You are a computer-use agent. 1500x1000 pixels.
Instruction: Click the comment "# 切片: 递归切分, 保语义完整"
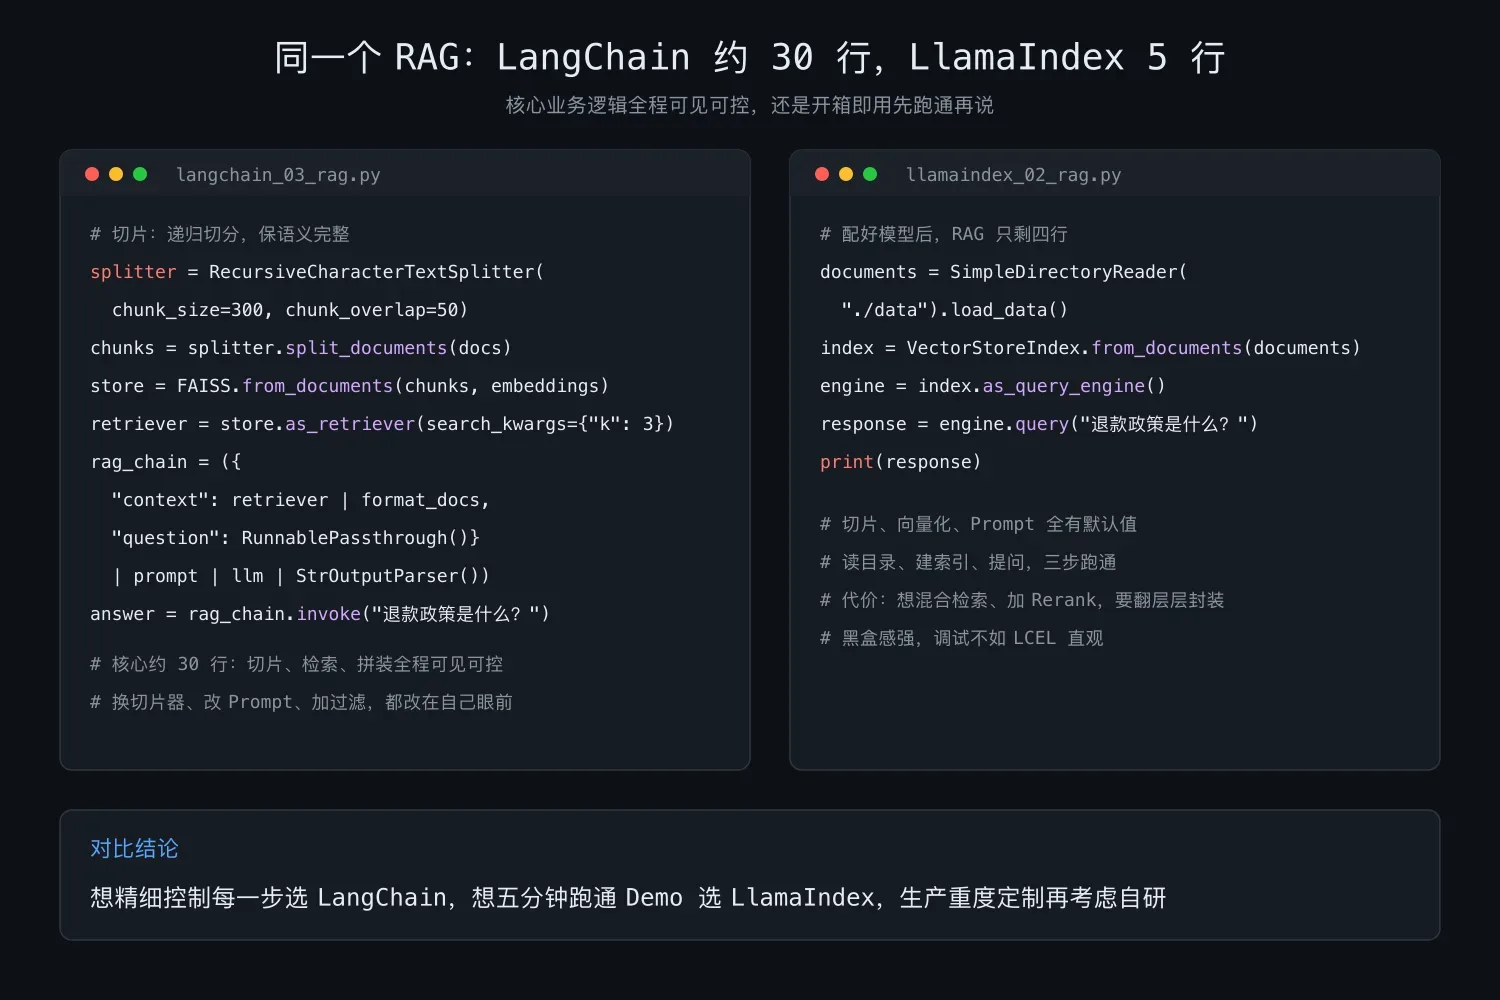220,234
